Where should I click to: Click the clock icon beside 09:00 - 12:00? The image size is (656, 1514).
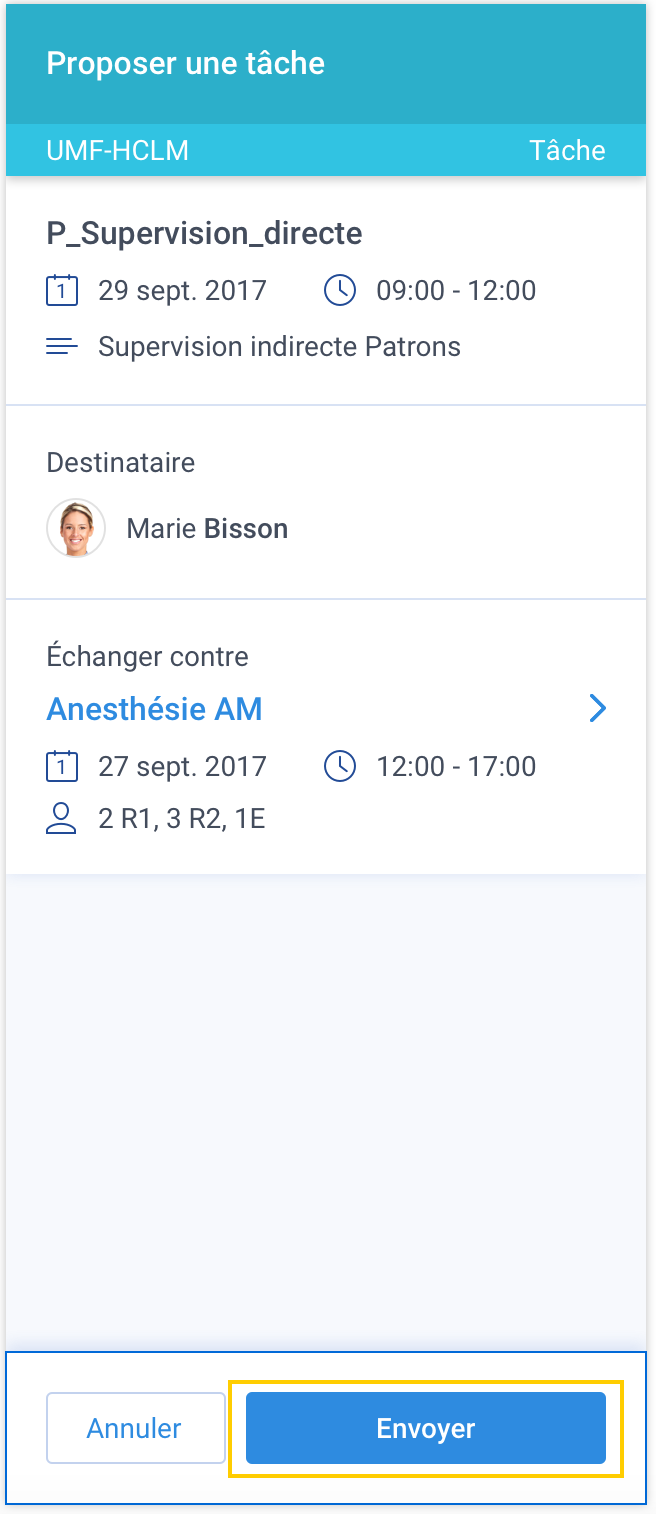coord(340,291)
